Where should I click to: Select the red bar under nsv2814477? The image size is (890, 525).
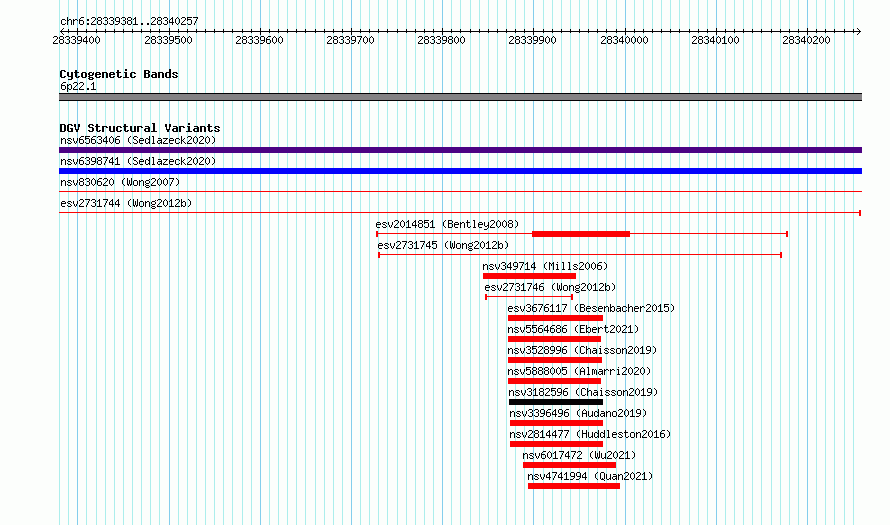coord(556,444)
